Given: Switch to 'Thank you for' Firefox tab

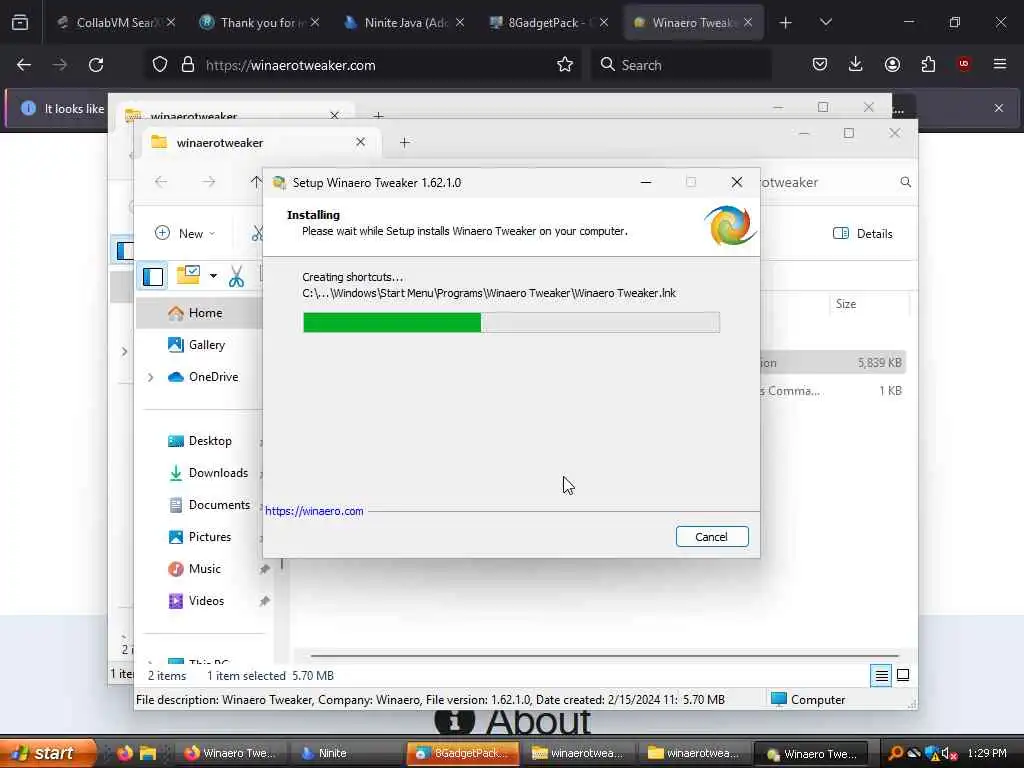Looking at the screenshot, I should coord(259,22).
